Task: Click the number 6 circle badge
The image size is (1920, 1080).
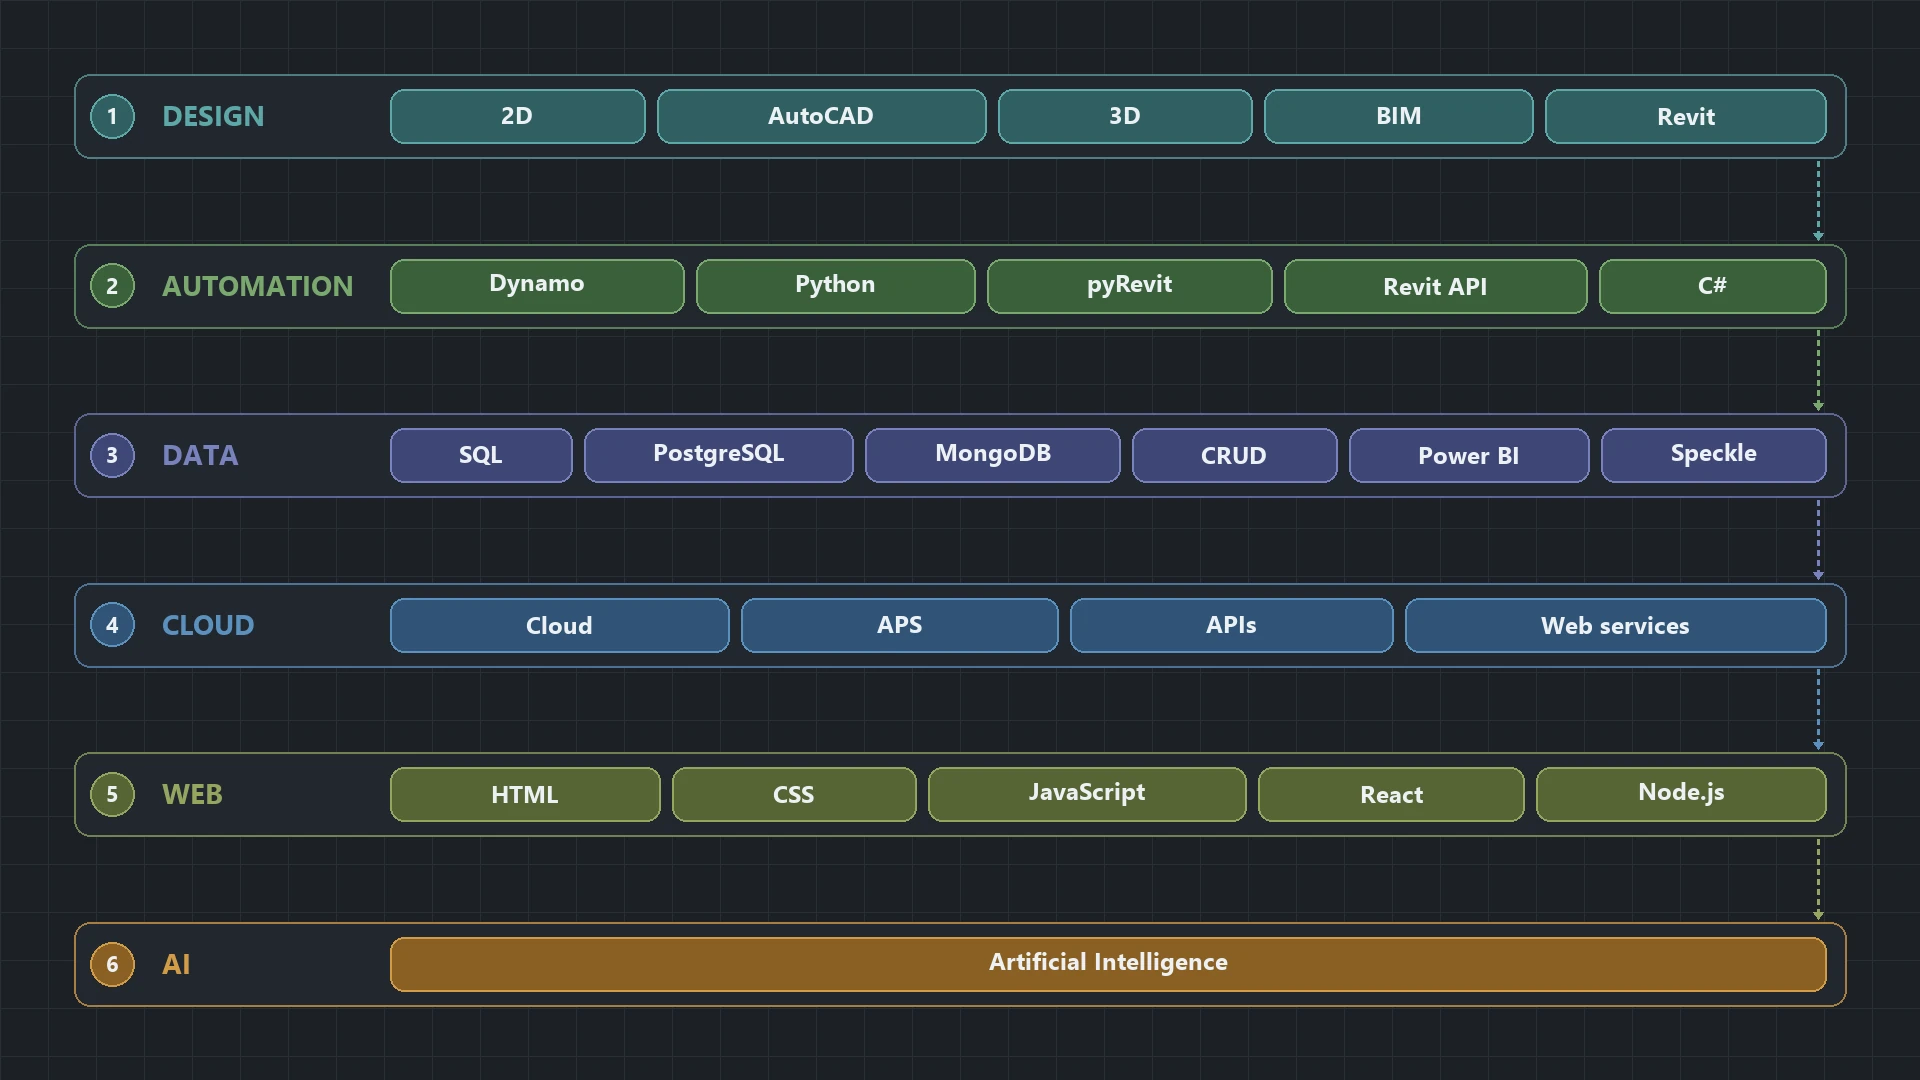Action: coord(112,964)
